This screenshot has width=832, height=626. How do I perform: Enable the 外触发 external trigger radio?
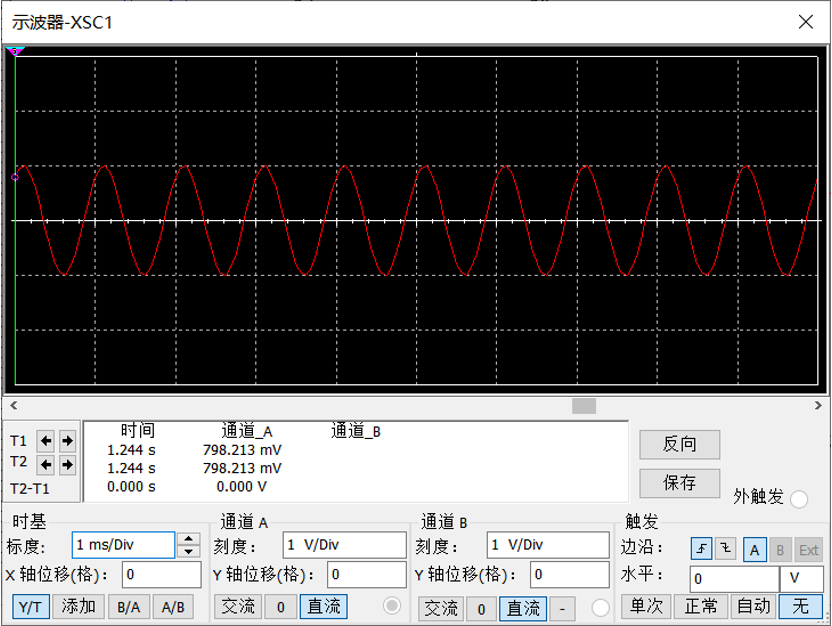click(x=799, y=499)
